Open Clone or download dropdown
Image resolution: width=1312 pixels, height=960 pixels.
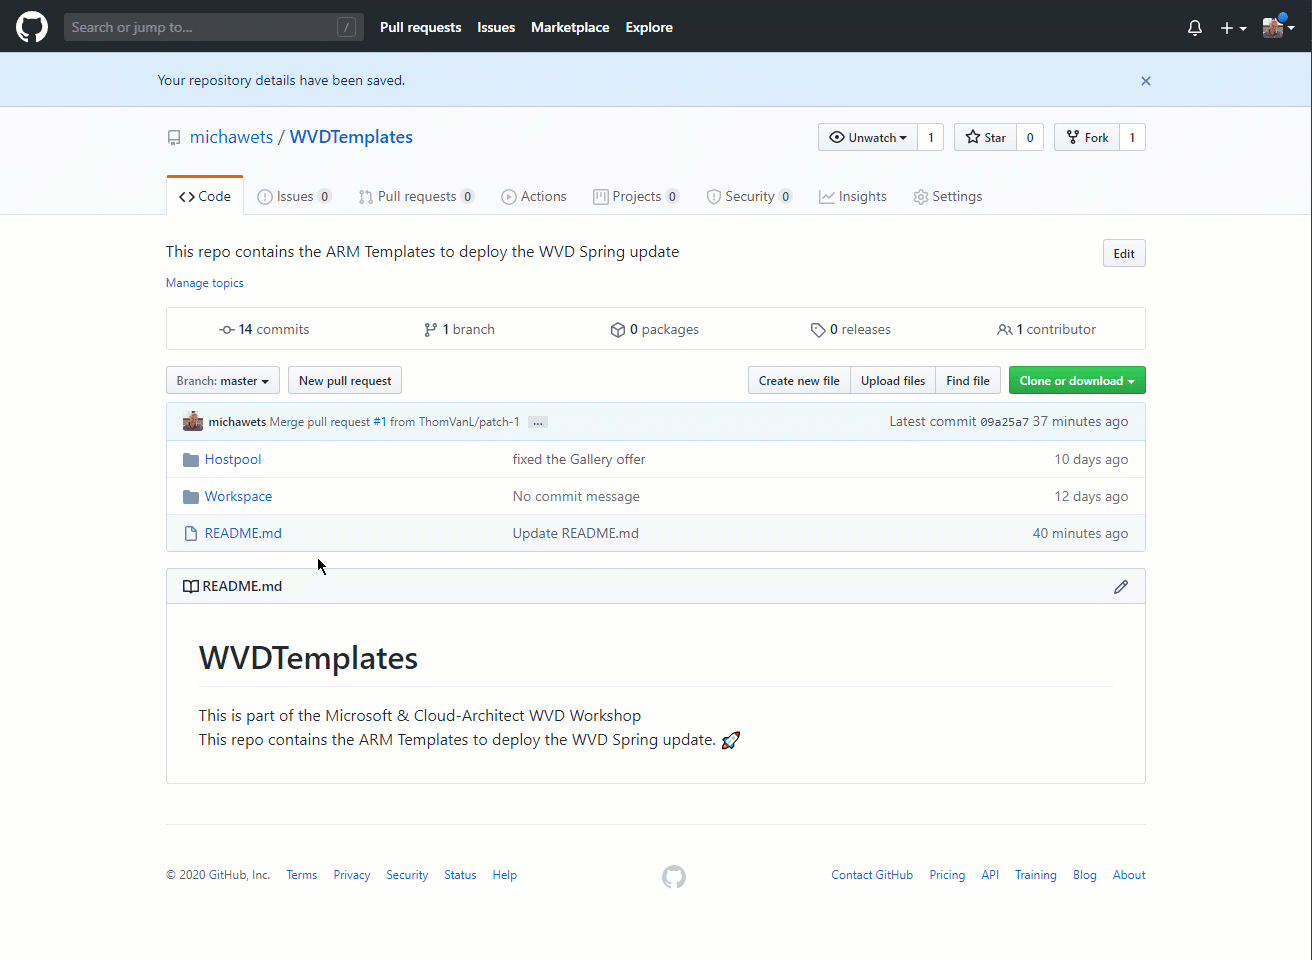tap(1077, 381)
